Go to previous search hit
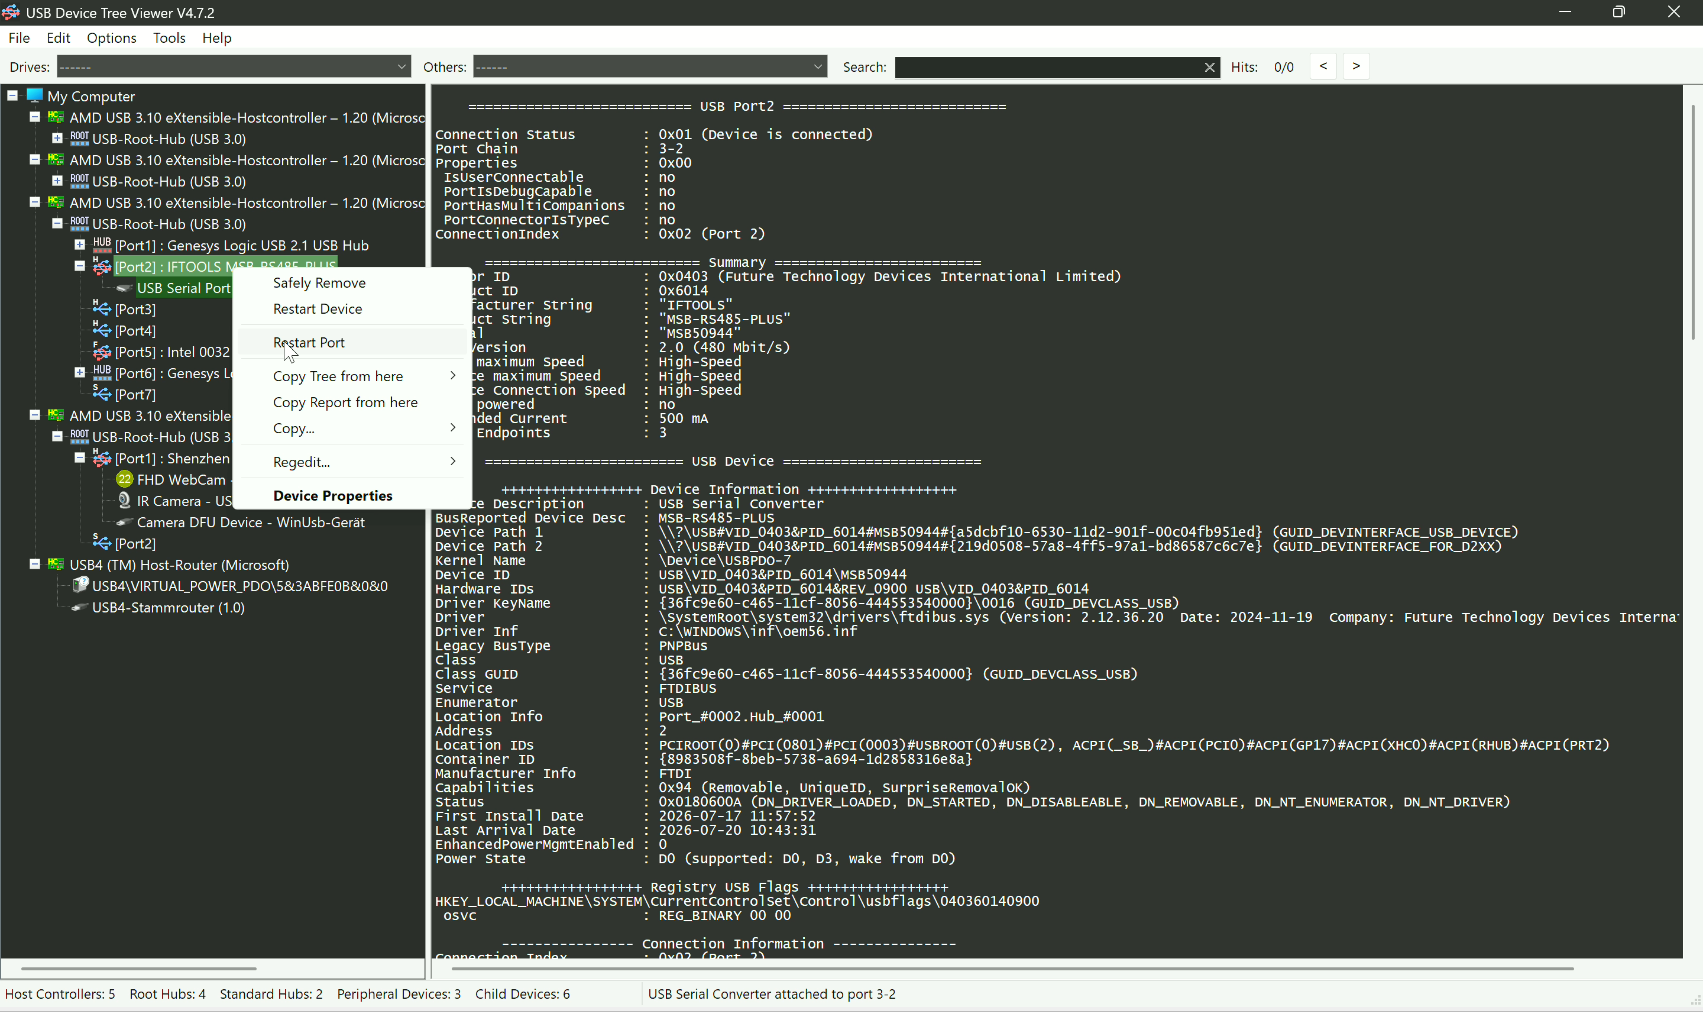 click(1323, 66)
